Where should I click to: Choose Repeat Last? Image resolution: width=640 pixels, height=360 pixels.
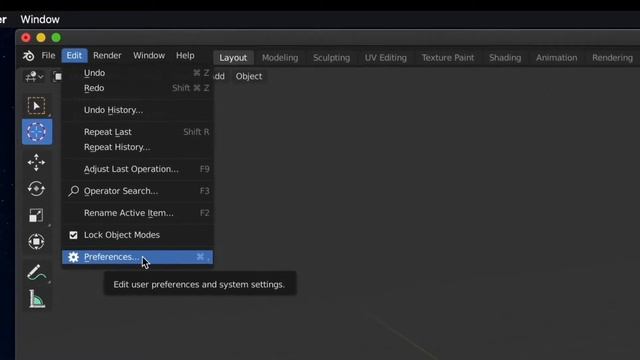pyautogui.click(x=137, y=132)
